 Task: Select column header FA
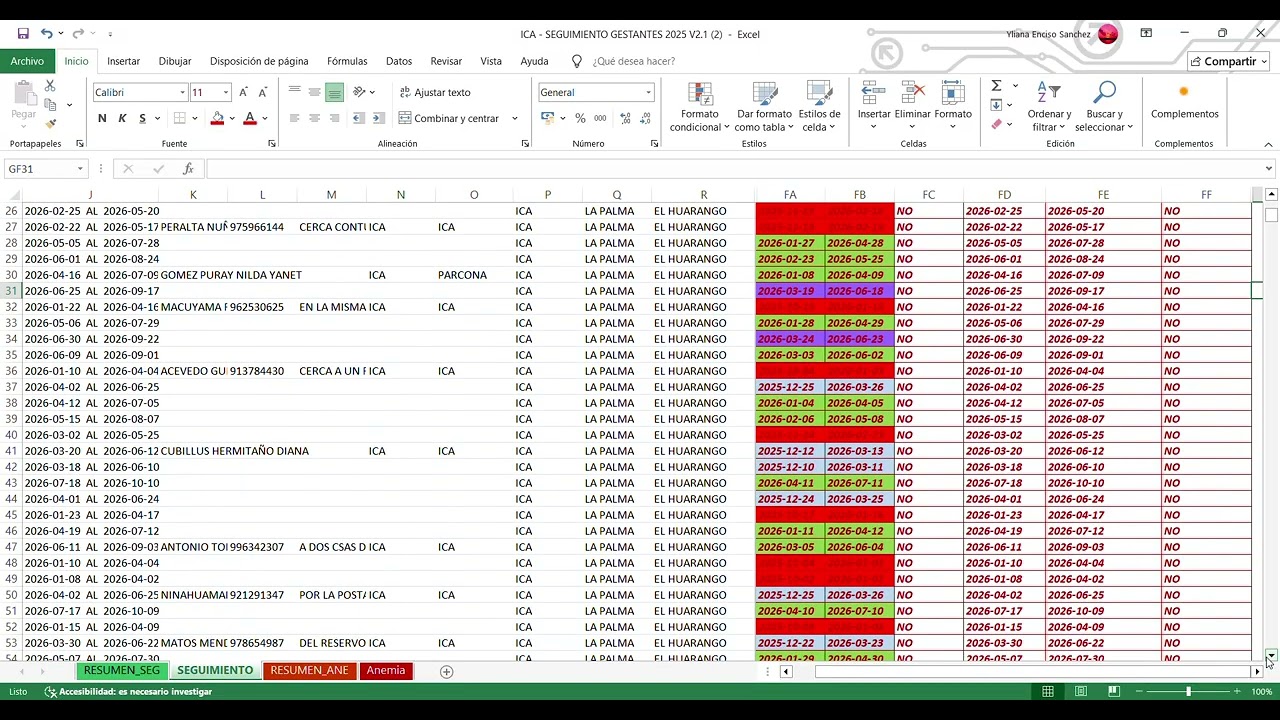790,194
